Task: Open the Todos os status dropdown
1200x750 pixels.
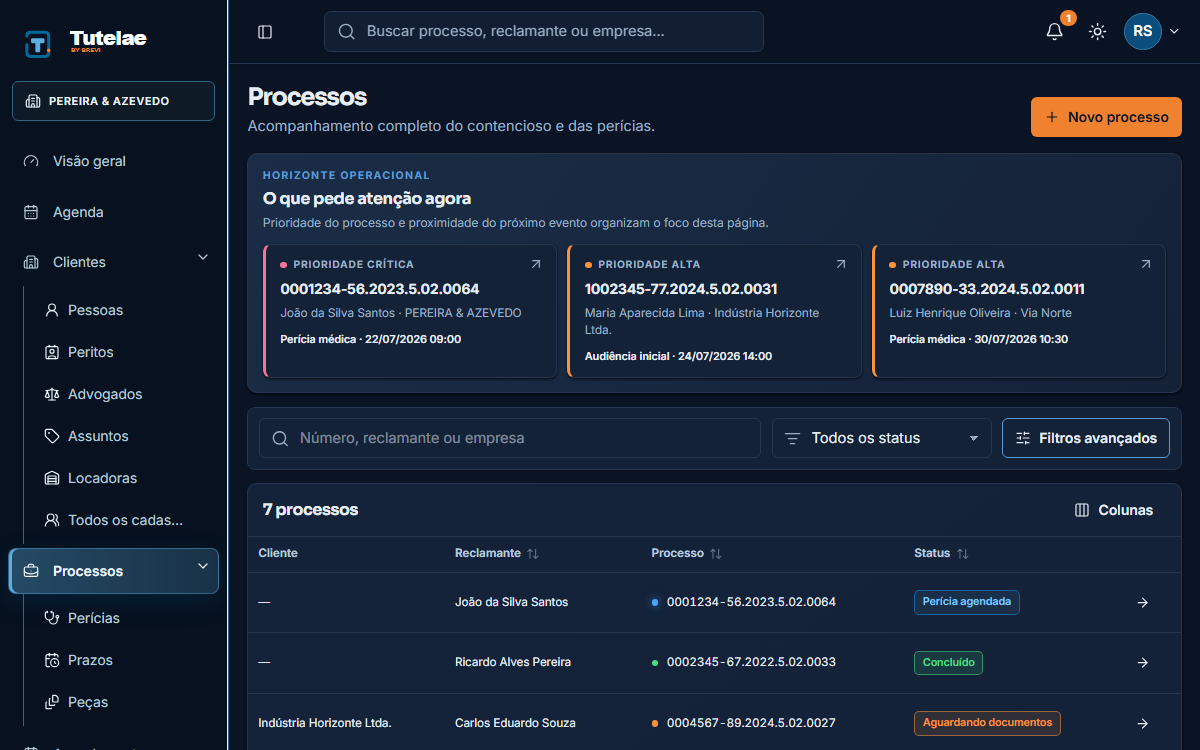Action: click(882, 438)
